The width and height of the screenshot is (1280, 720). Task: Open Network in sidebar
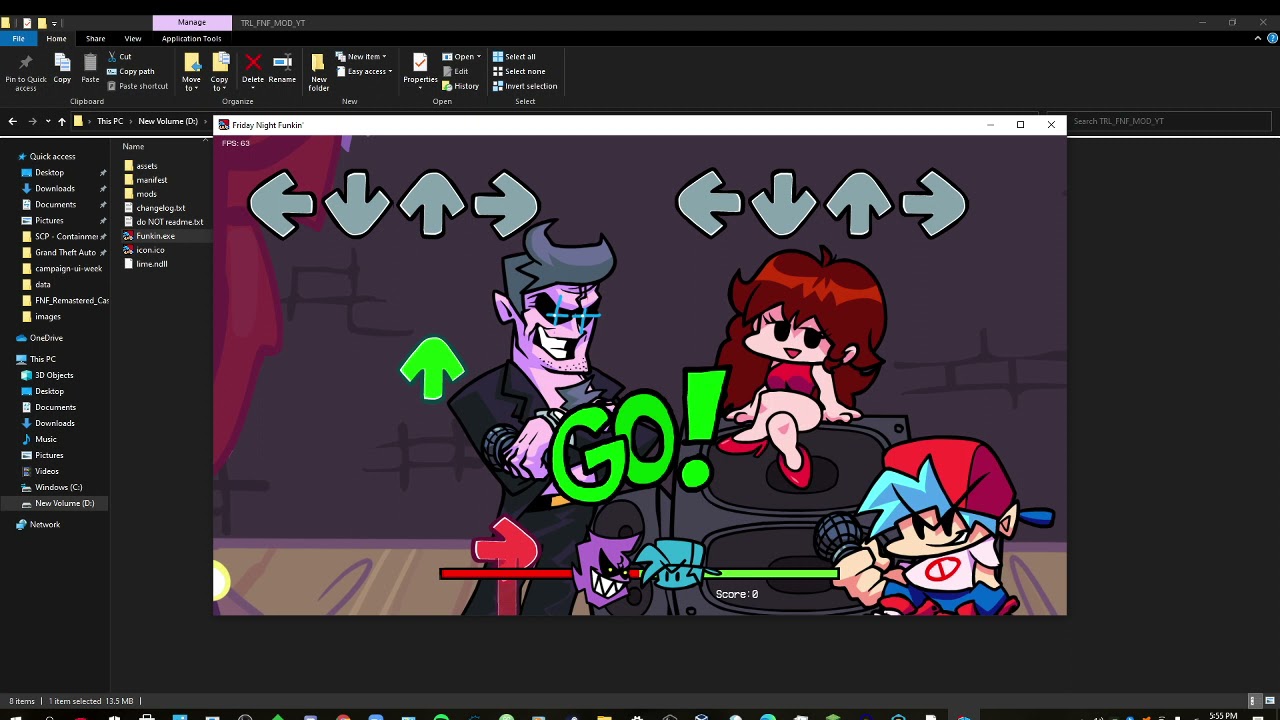click(45, 524)
